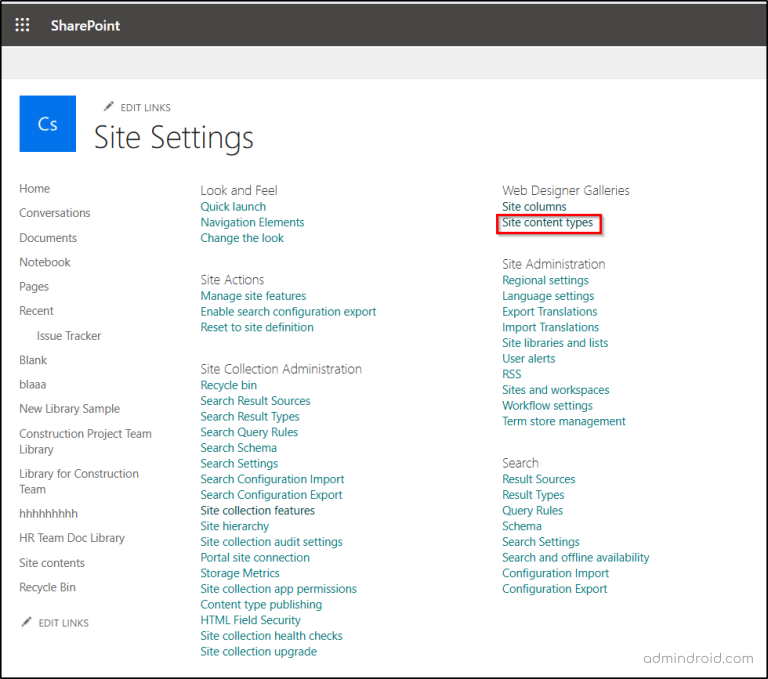768x679 pixels.
Task: Open the app launcher waffle icon
Action: point(22,24)
